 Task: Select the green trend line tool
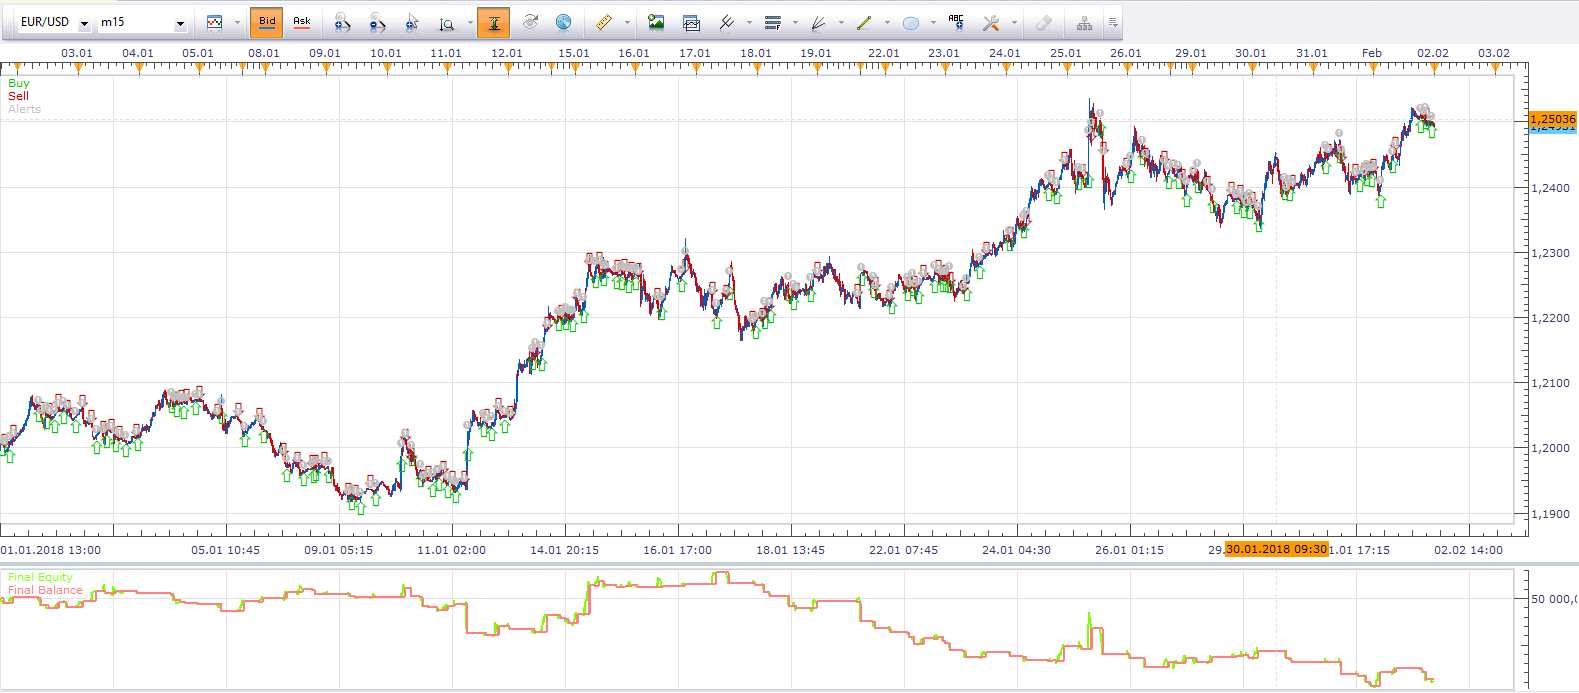(x=864, y=22)
